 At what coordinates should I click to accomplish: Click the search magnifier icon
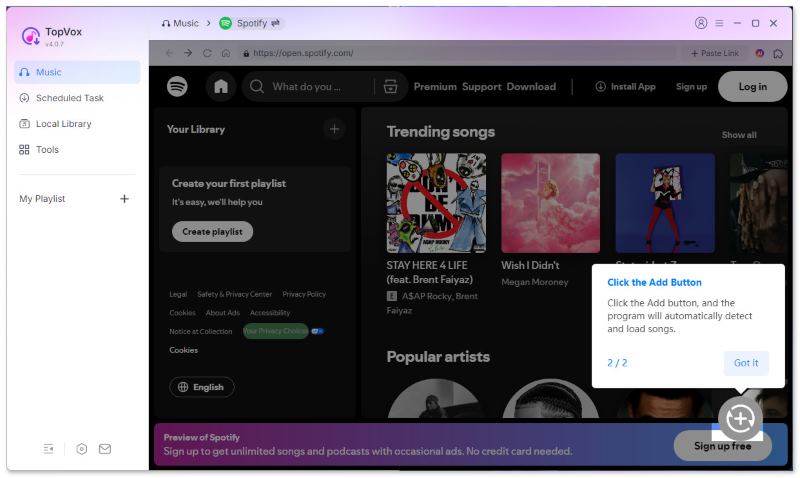click(257, 87)
